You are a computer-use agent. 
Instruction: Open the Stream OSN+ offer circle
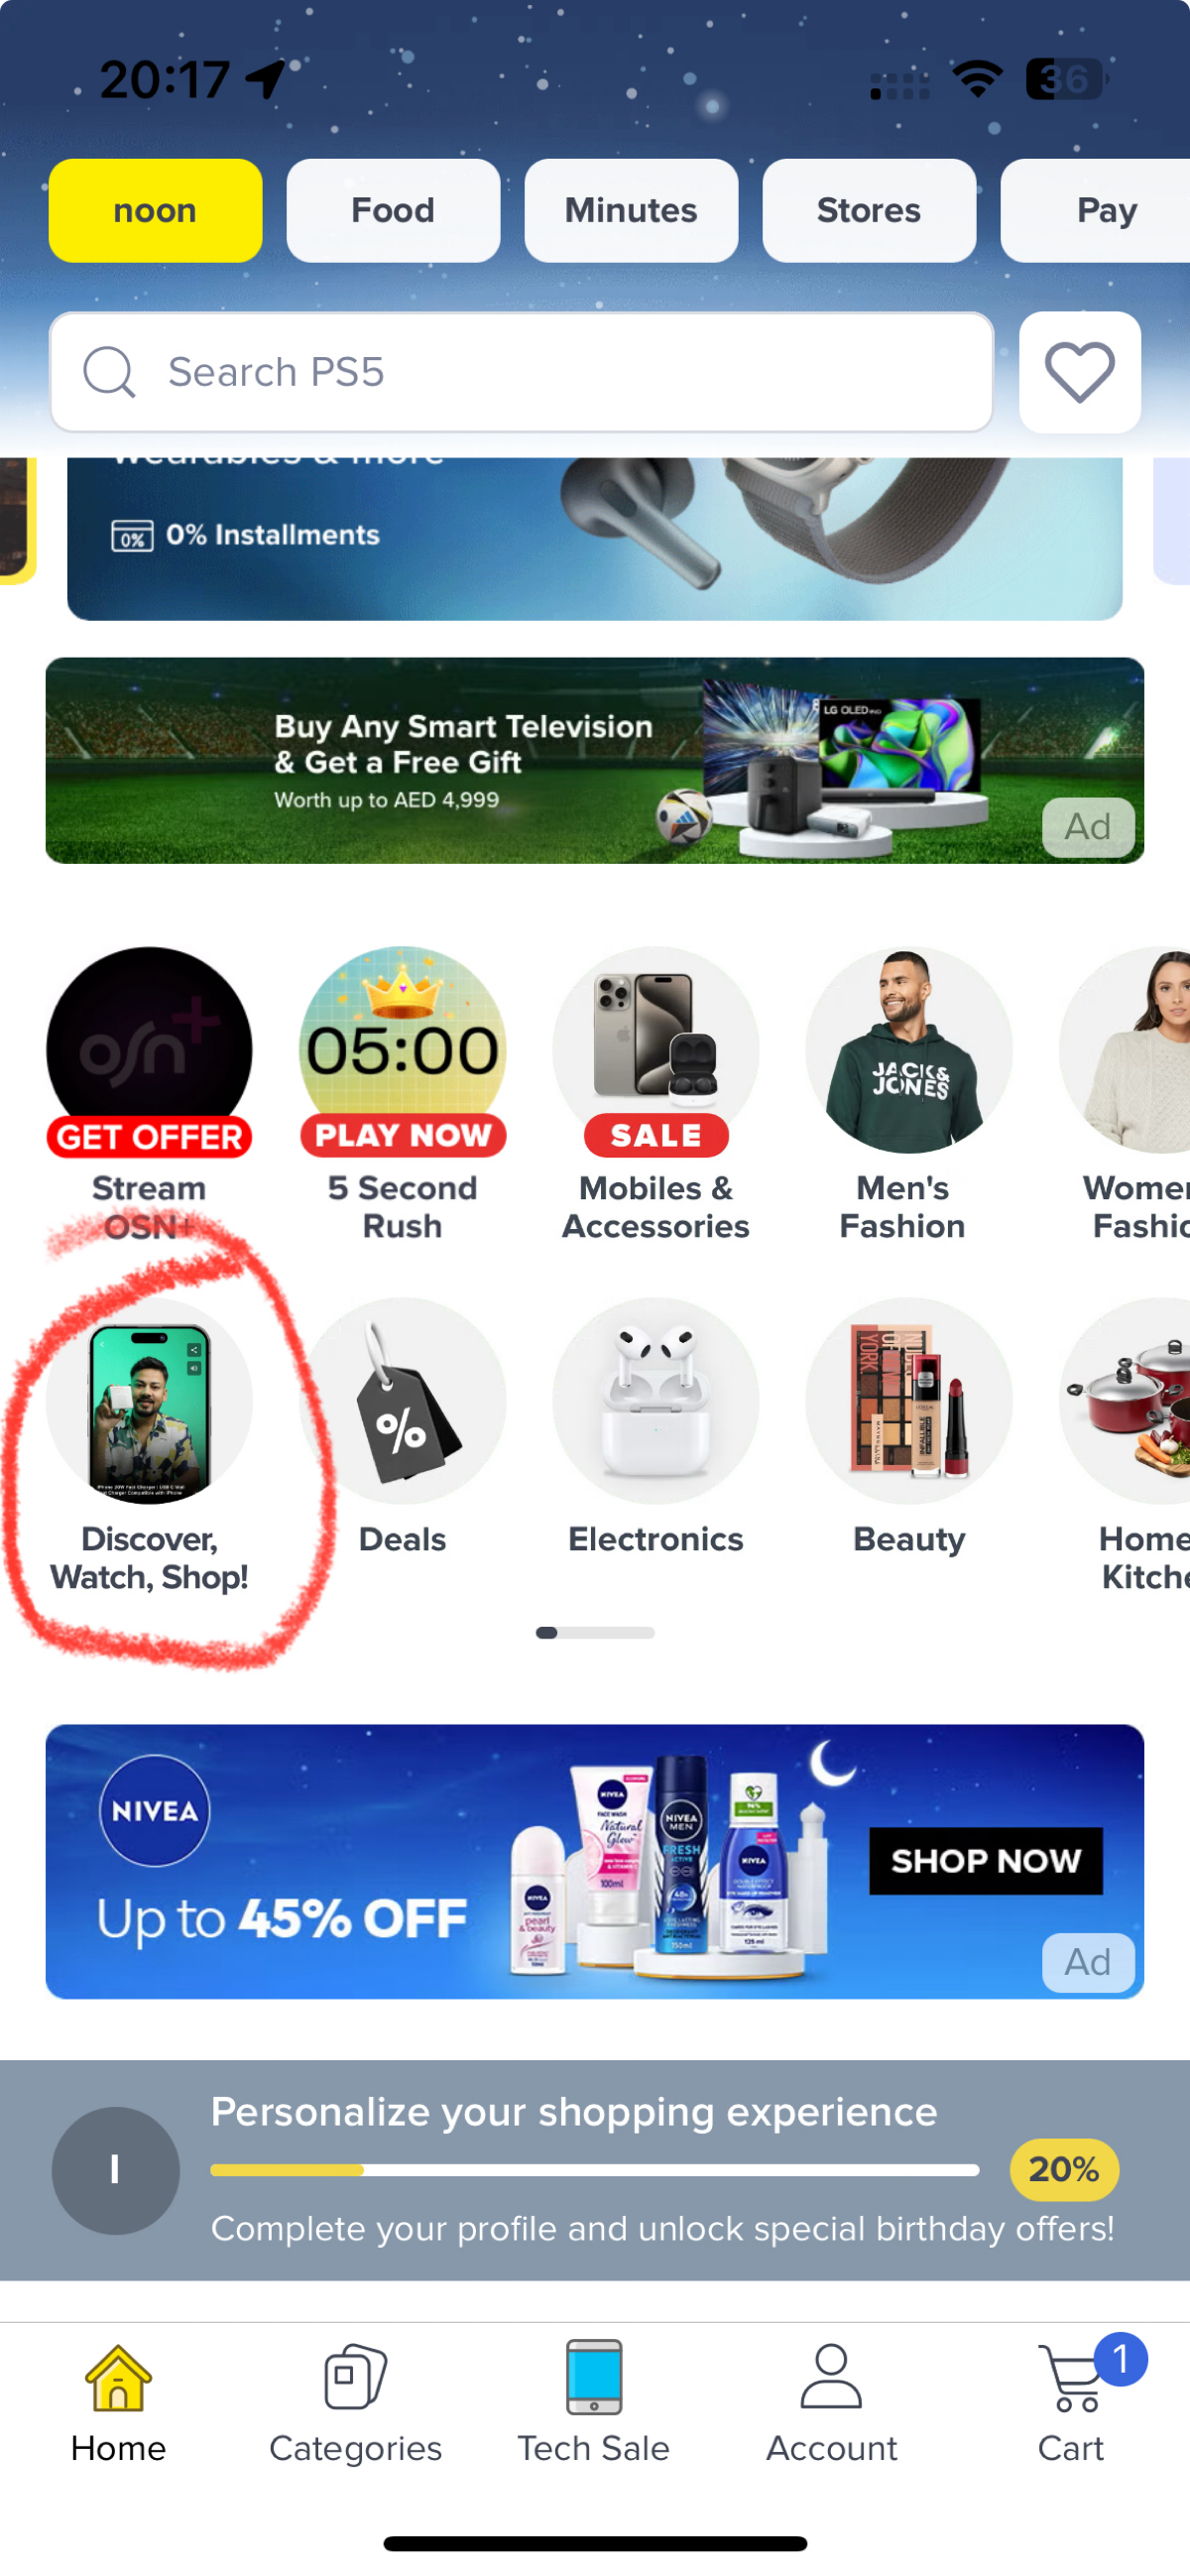click(149, 1052)
